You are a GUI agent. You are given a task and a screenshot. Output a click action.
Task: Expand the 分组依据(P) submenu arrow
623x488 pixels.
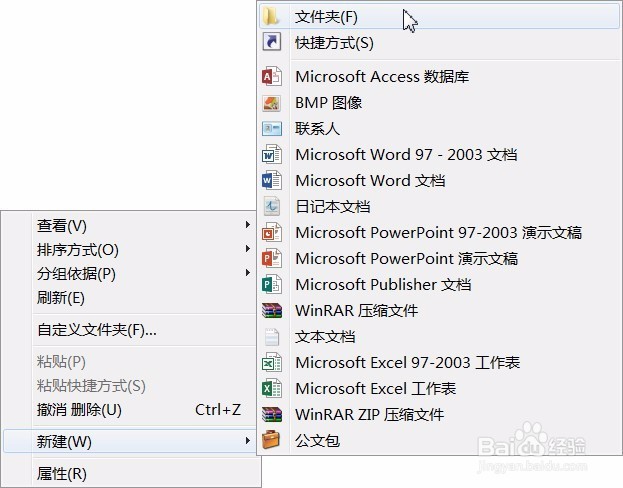point(248,273)
